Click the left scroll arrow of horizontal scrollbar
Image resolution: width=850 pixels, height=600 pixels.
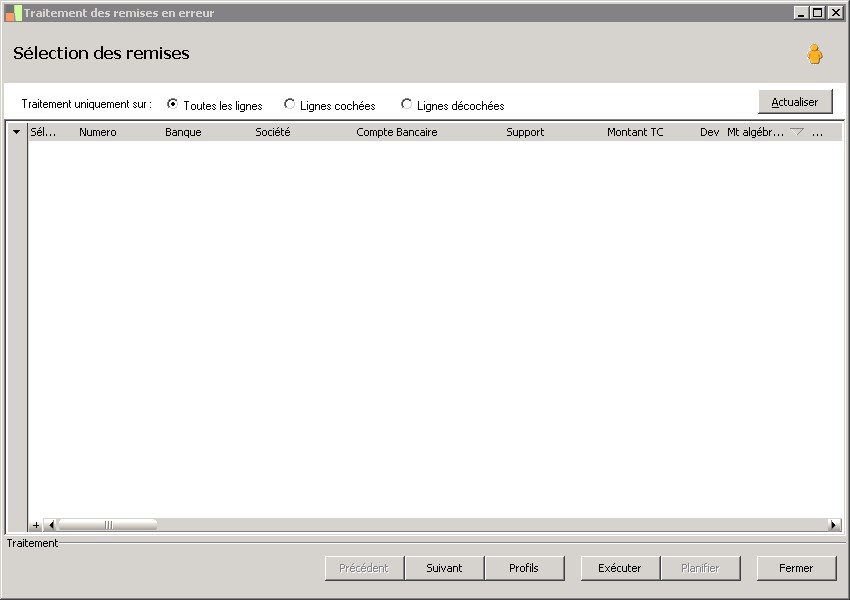point(51,525)
